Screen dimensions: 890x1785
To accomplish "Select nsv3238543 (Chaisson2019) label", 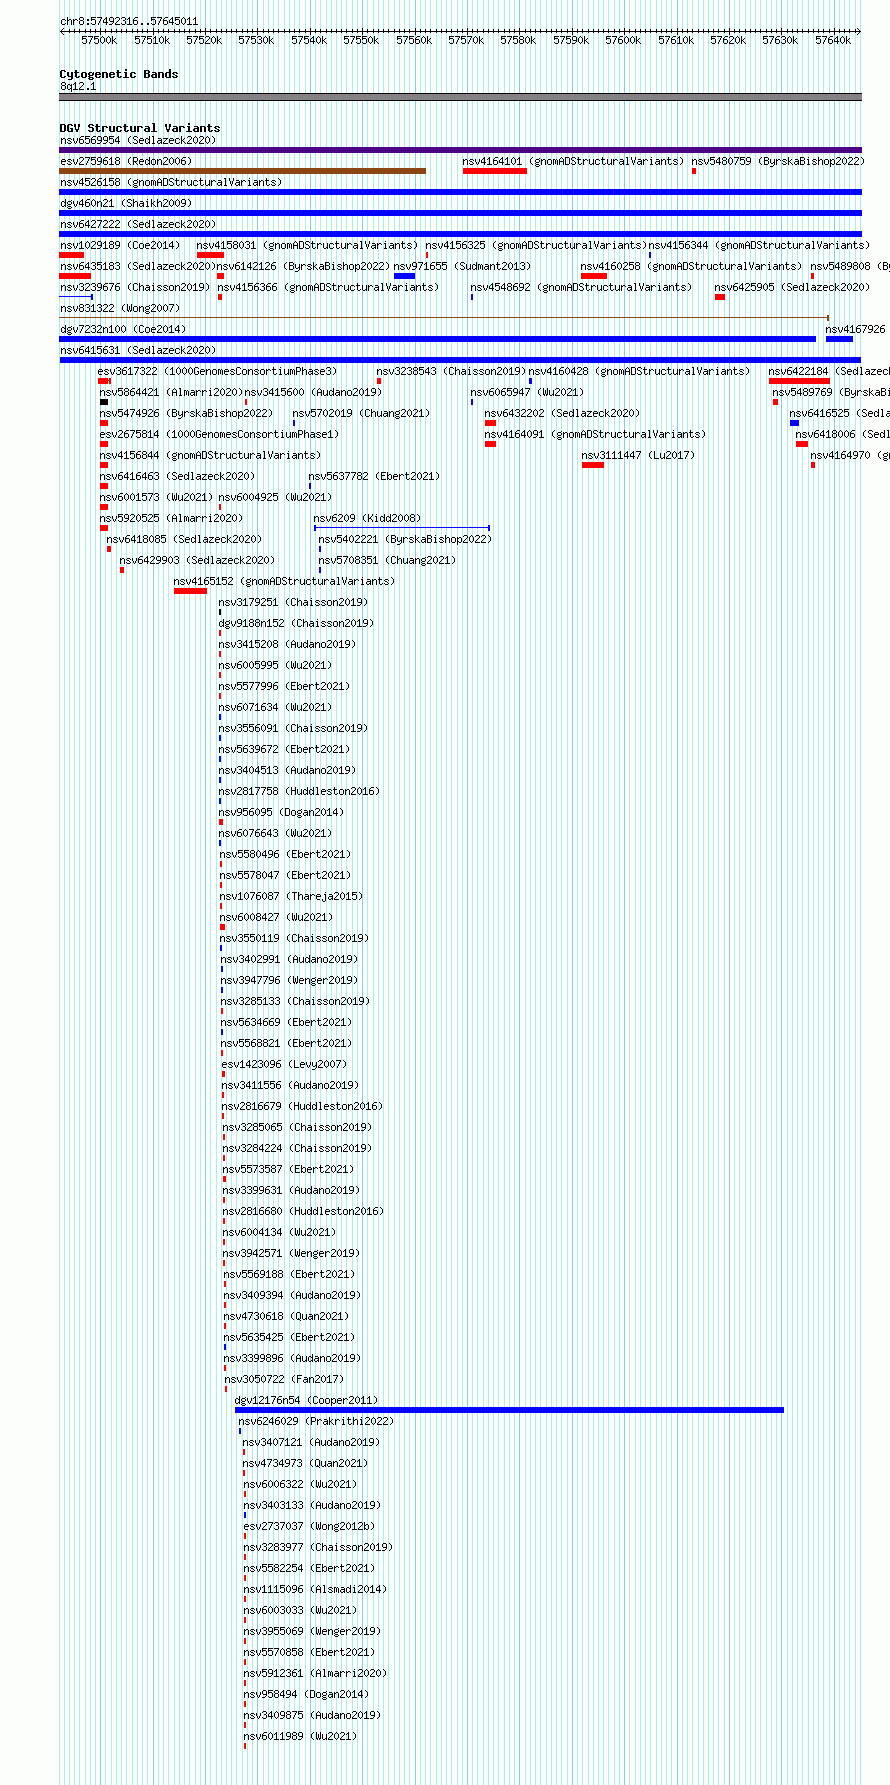I will 451,371.
